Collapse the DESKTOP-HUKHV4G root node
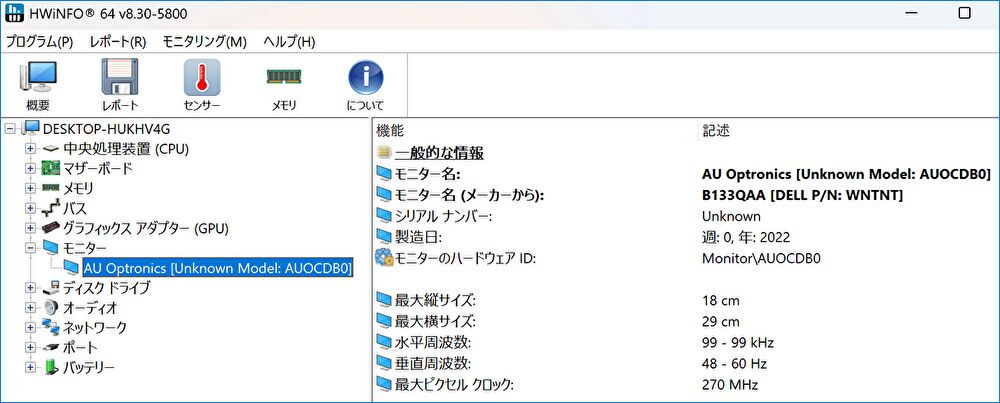The image size is (1000, 403). coord(10,129)
